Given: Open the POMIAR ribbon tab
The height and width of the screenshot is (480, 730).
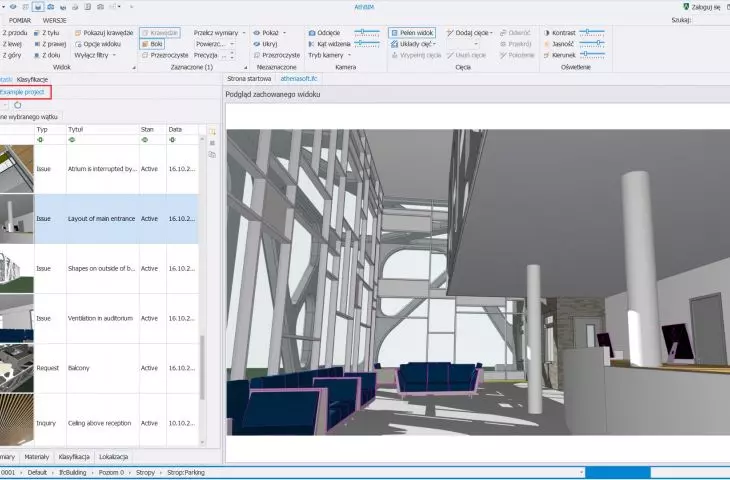Looking at the screenshot, I should coord(20,20).
